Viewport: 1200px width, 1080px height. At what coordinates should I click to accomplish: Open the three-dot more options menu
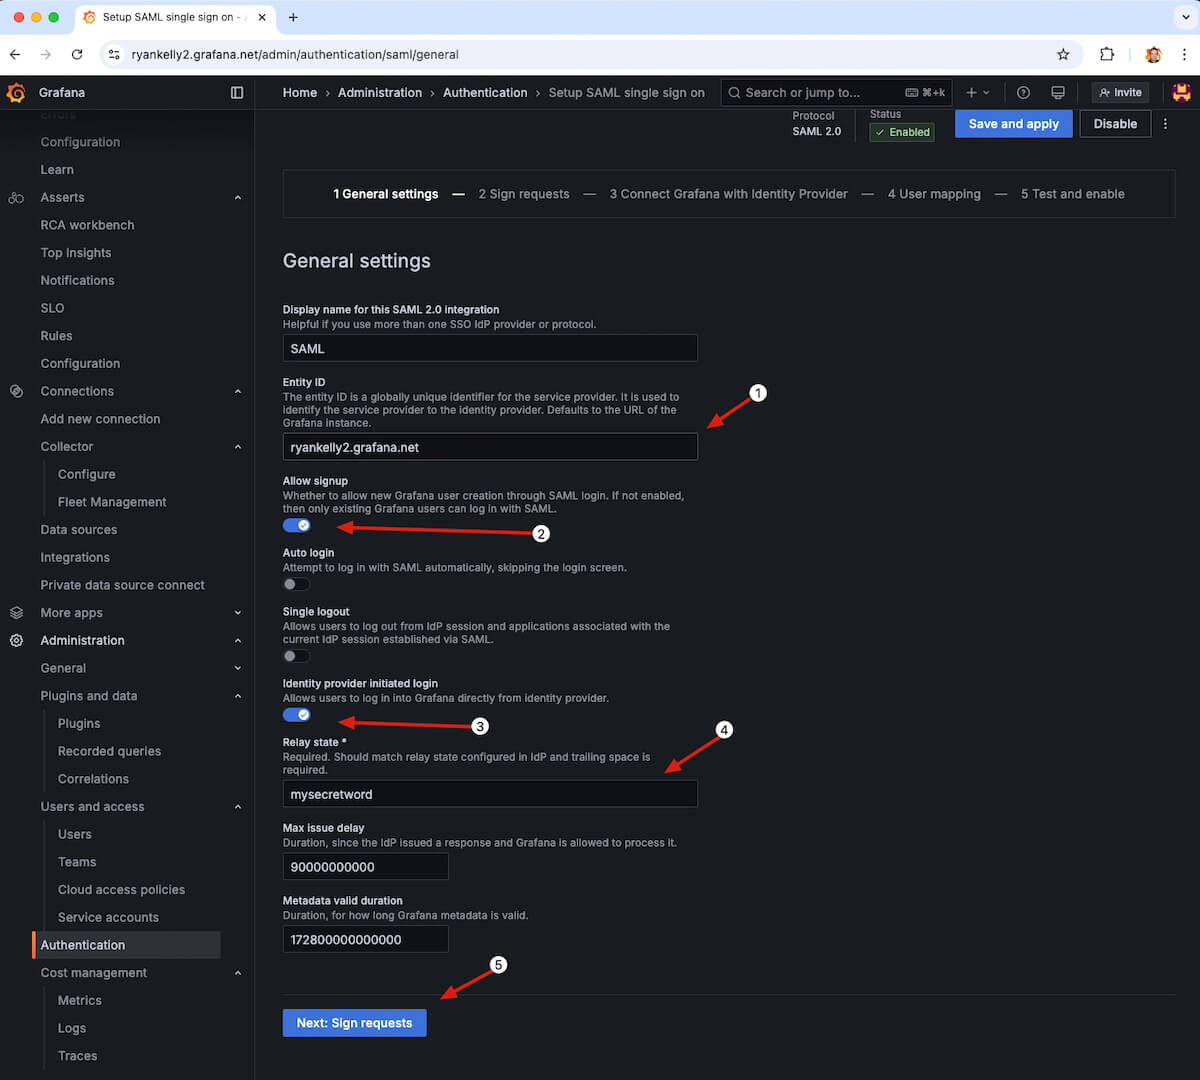tap(1165, 124)
